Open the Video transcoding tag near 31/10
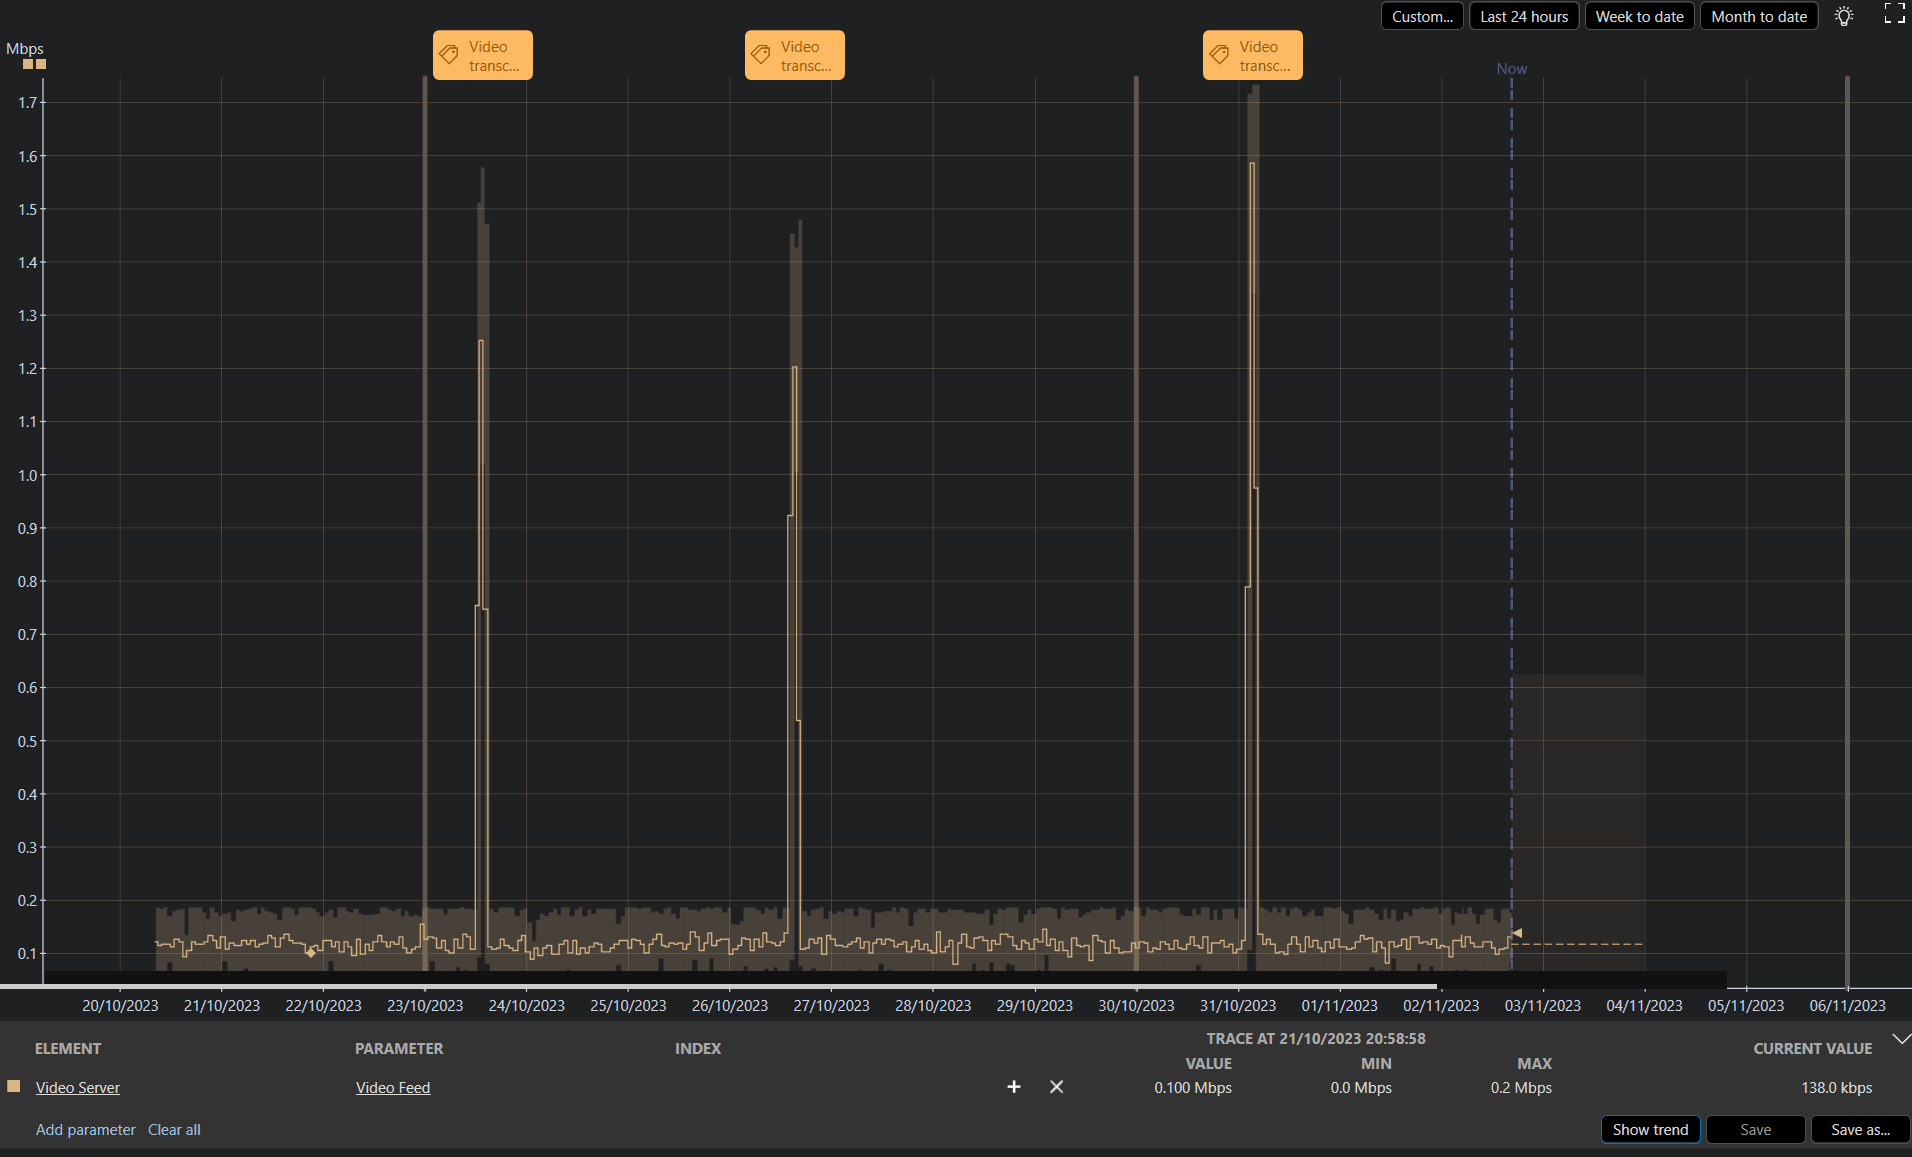 coord(1219,54)
